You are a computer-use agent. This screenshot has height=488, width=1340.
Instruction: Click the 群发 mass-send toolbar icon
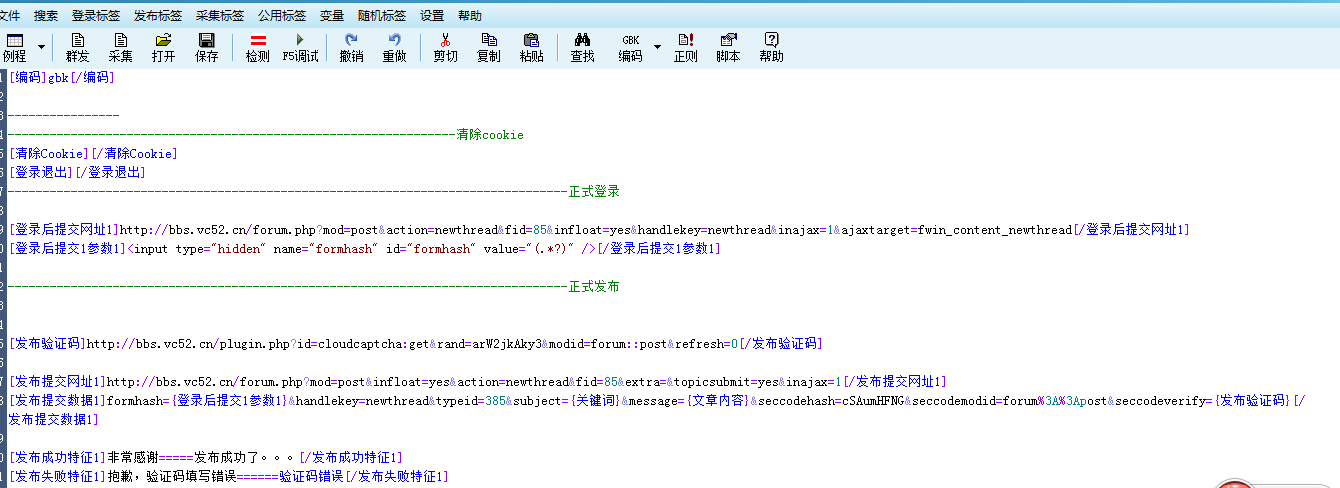coord(78,47)
